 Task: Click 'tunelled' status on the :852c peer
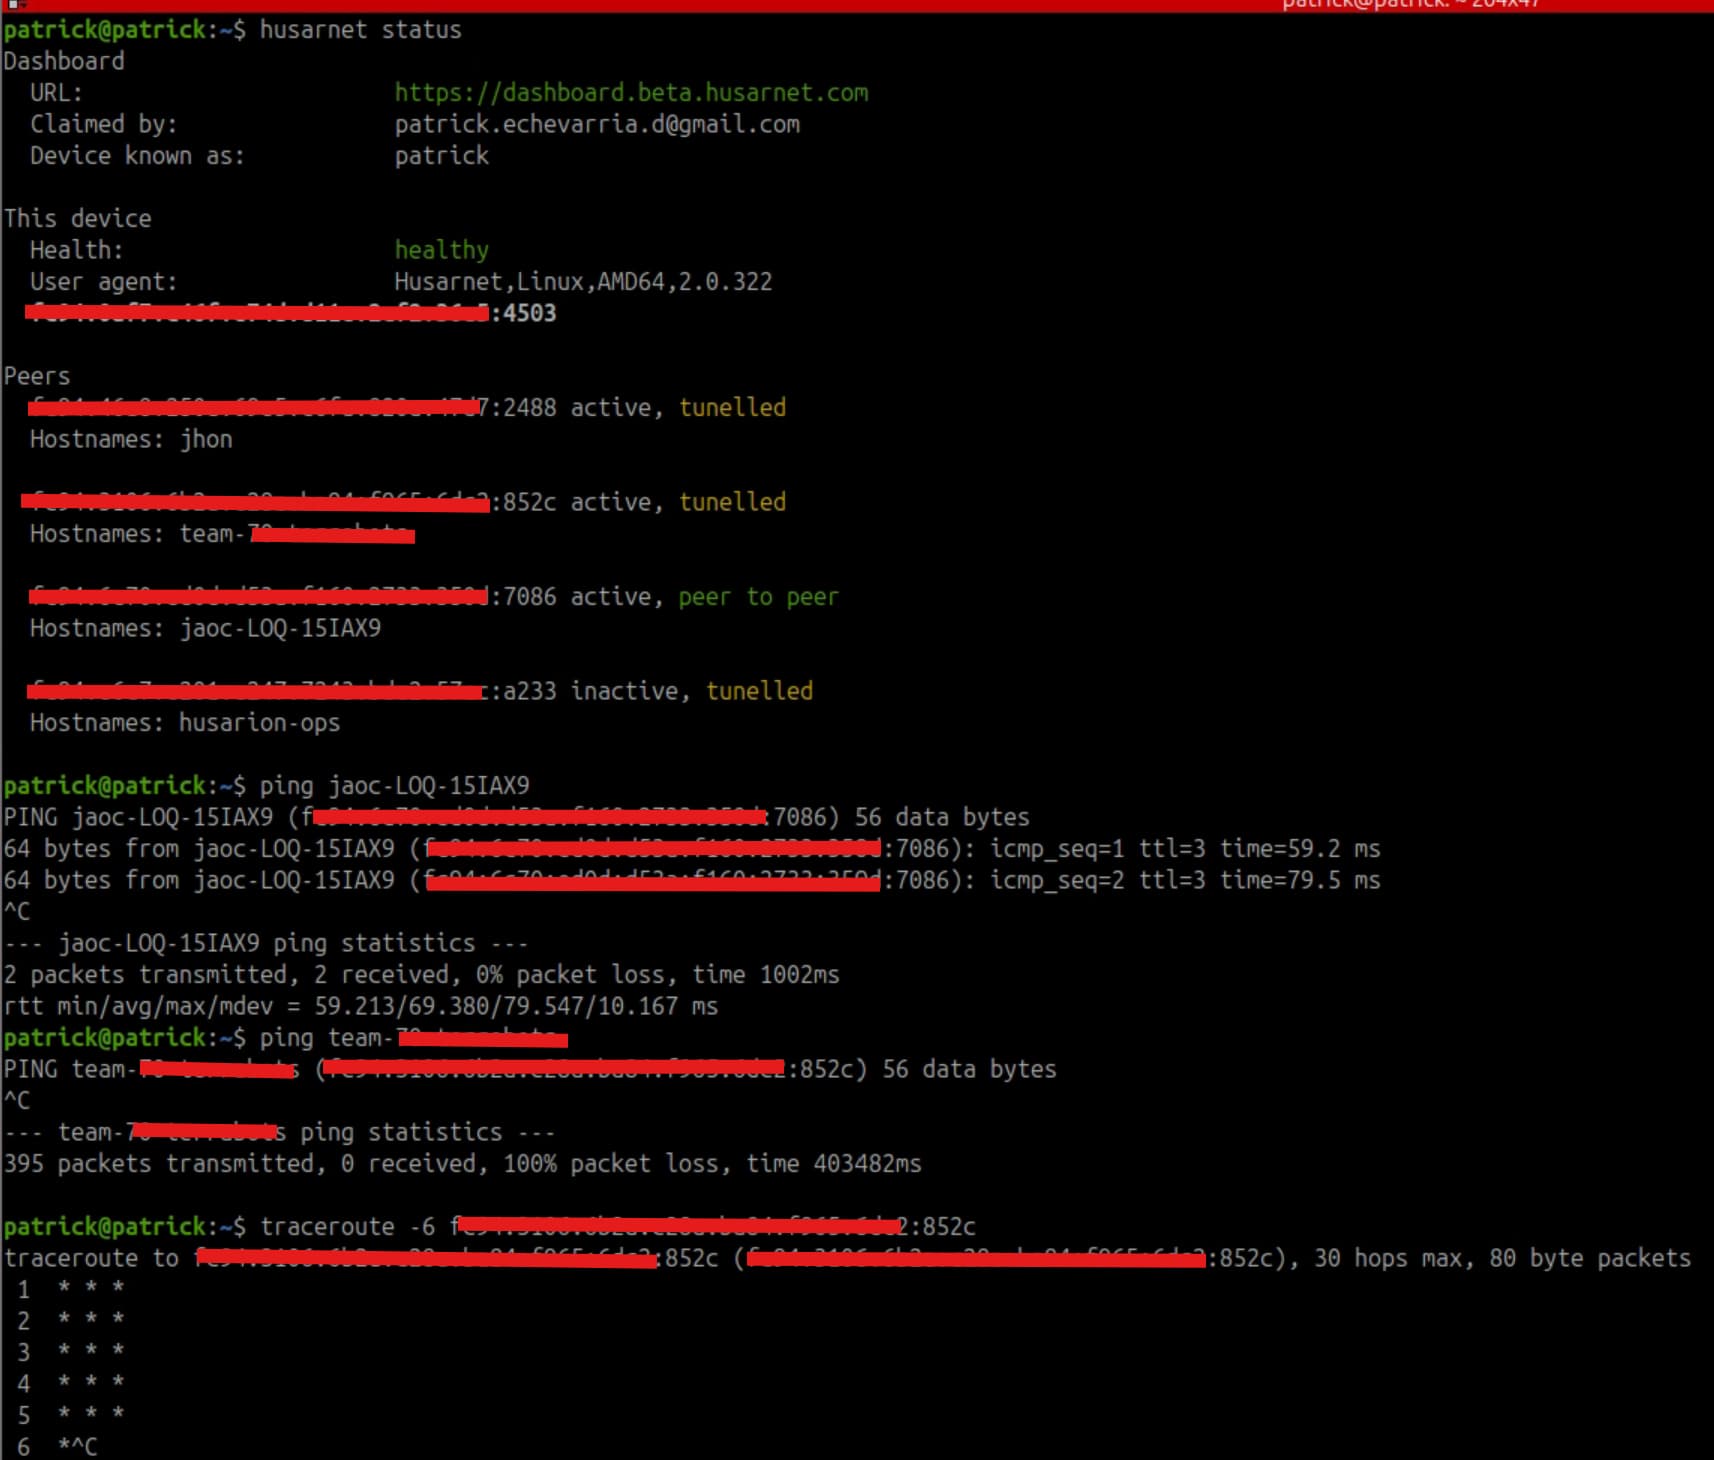732,502
